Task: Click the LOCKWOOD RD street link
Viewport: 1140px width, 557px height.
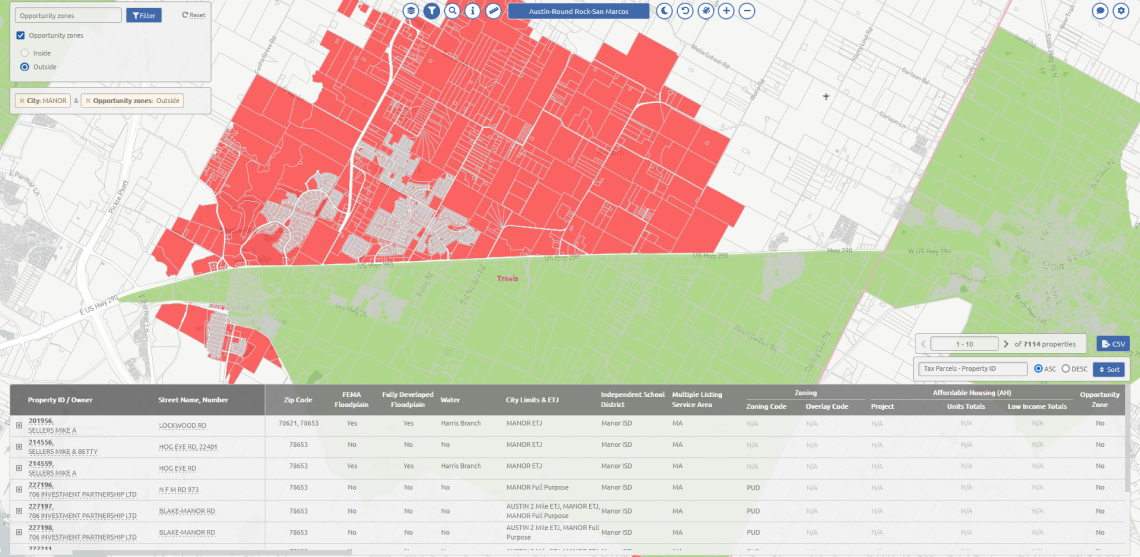Action: pos(182,425)
